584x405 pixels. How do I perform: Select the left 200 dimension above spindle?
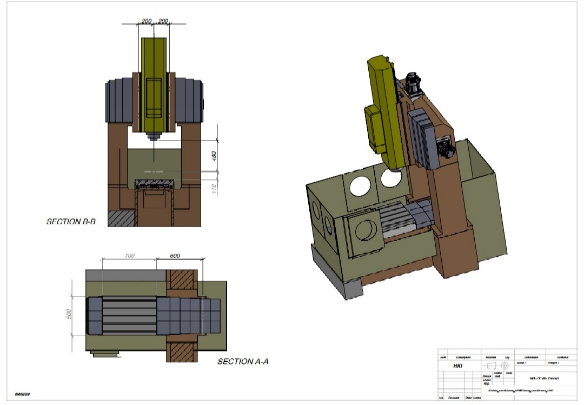click(x=147, y=21)
